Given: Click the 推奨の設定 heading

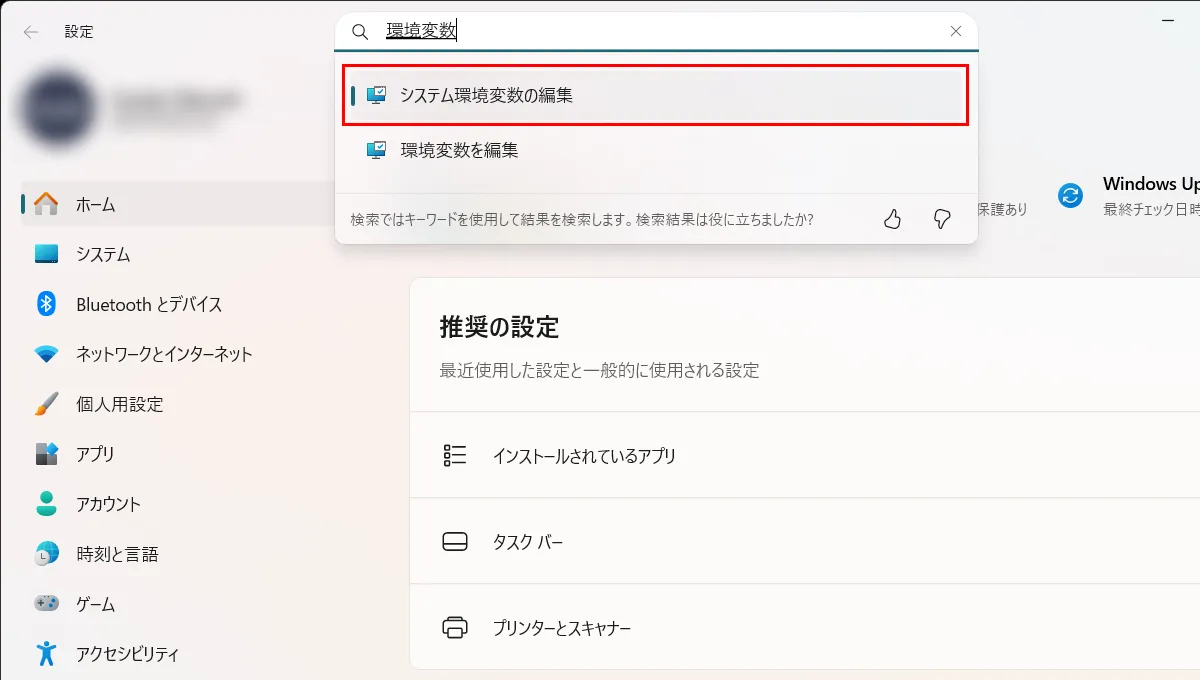Looking at the screenshot, I should 499,326.
